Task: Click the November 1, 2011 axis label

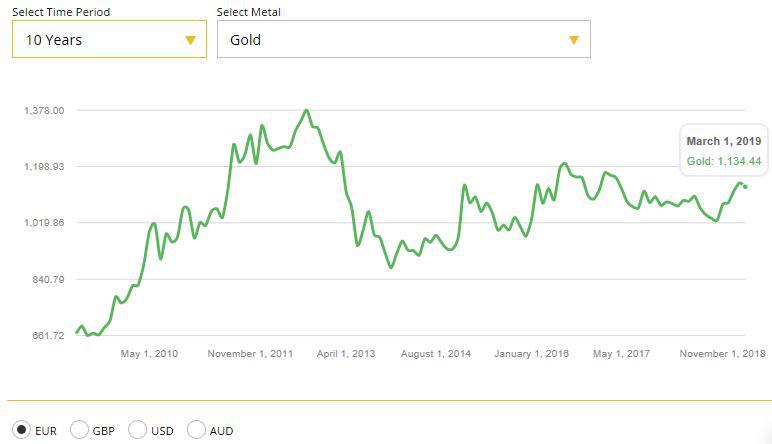Action: pos(250,354)
